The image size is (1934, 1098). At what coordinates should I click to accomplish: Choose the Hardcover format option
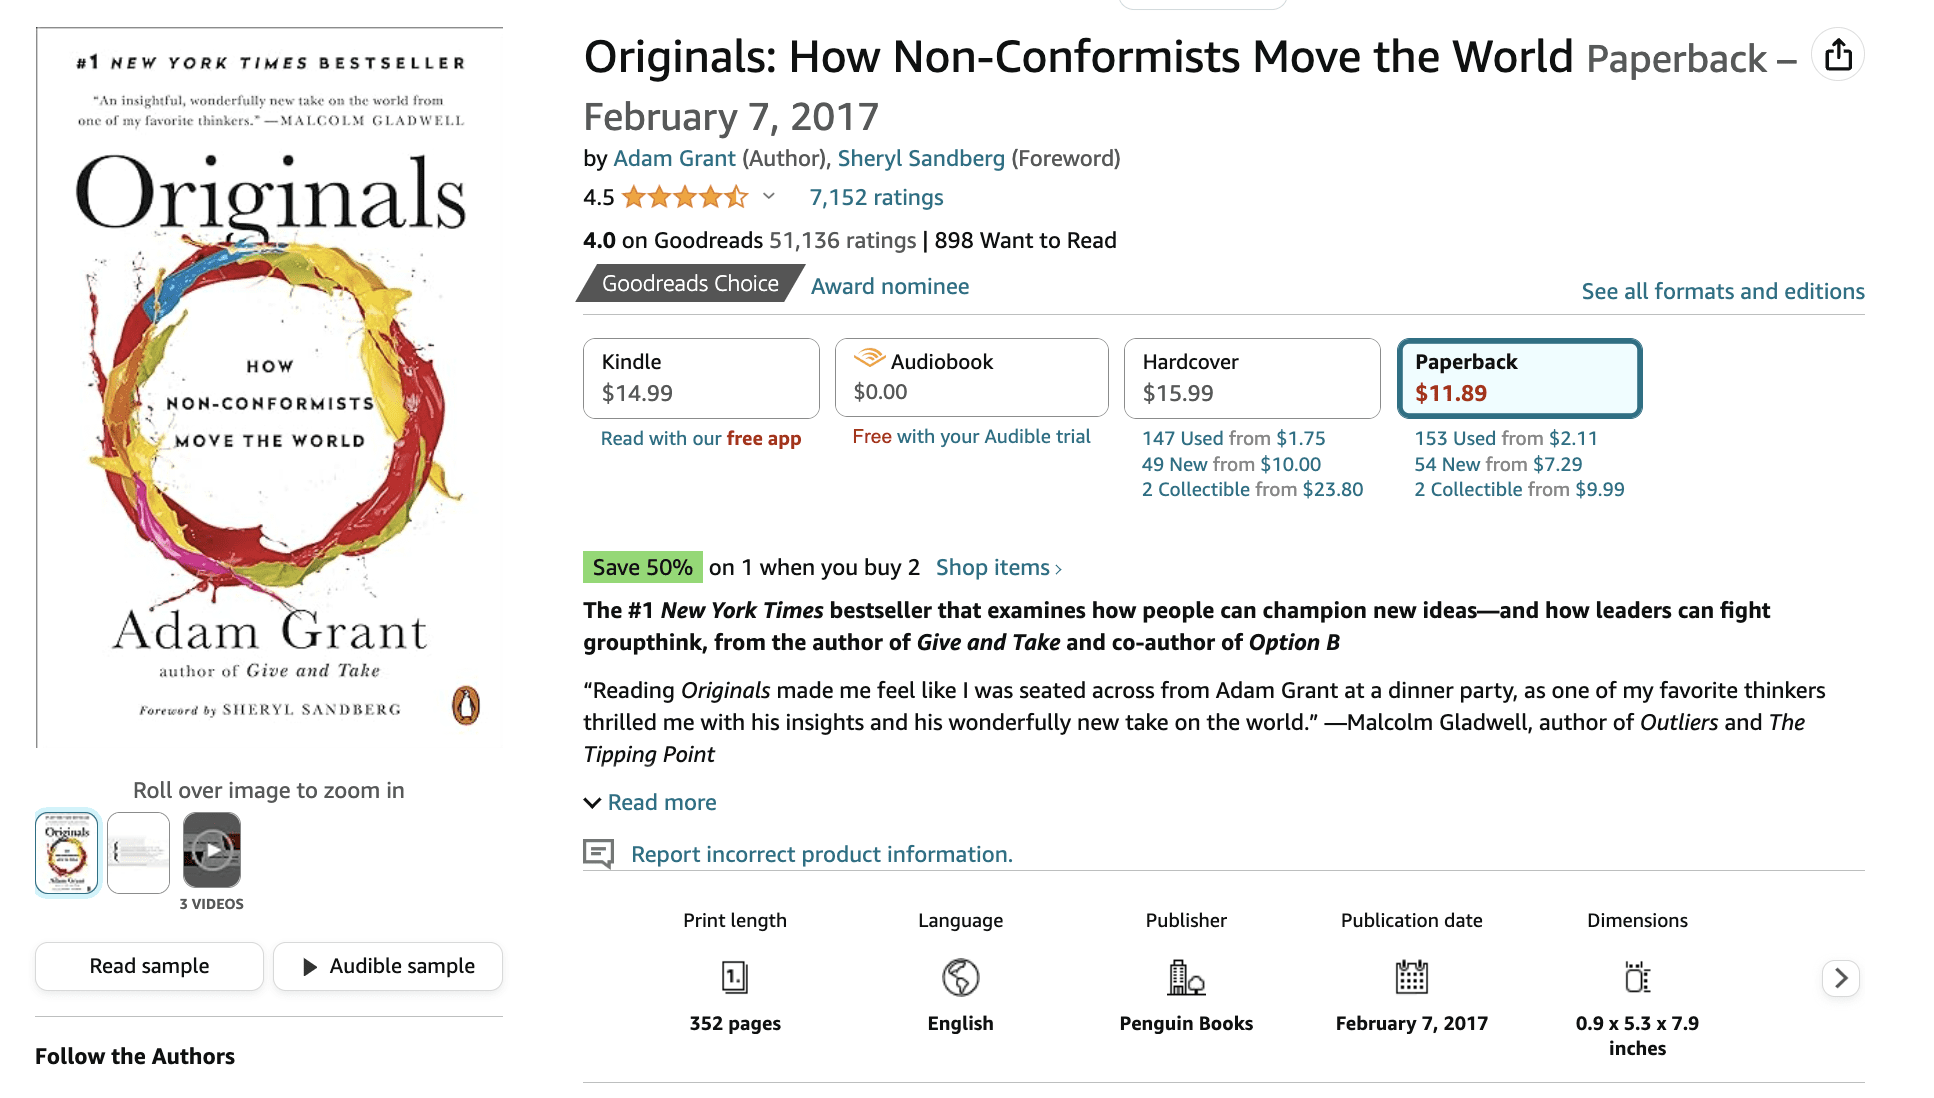coord(1252,378)
